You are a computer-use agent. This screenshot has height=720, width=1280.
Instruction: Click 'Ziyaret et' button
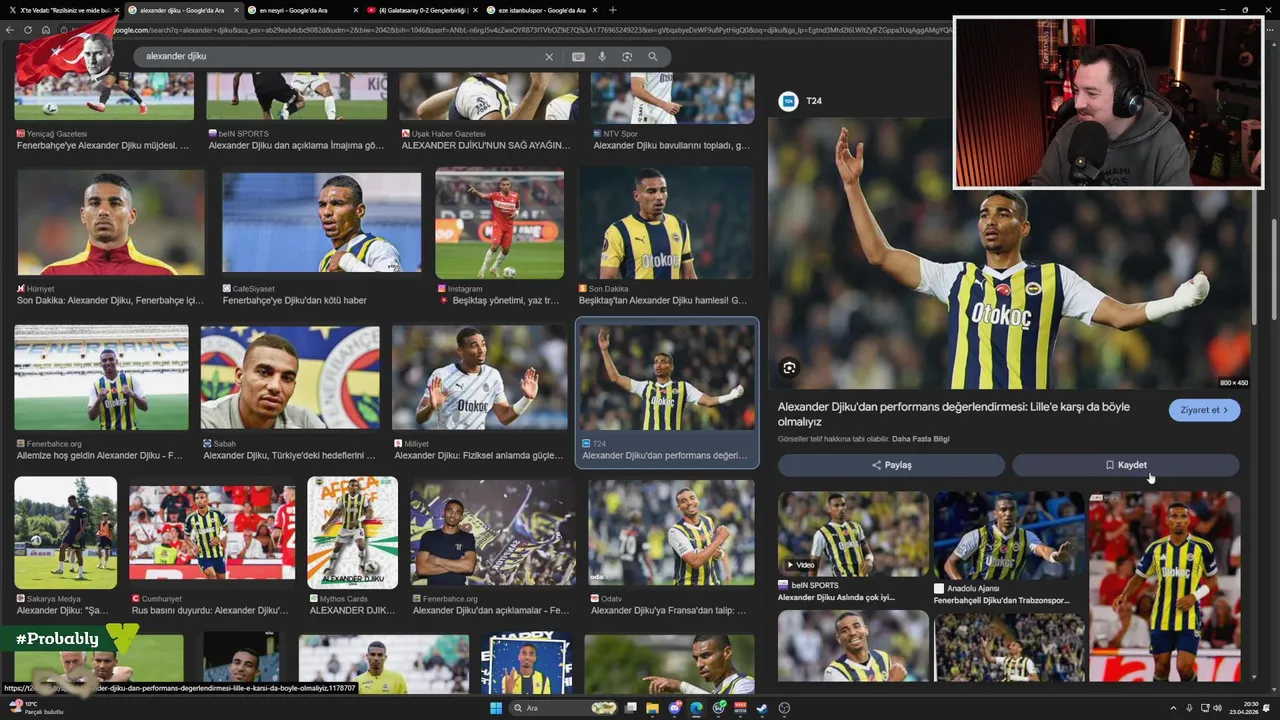[x=1204, y=410]
